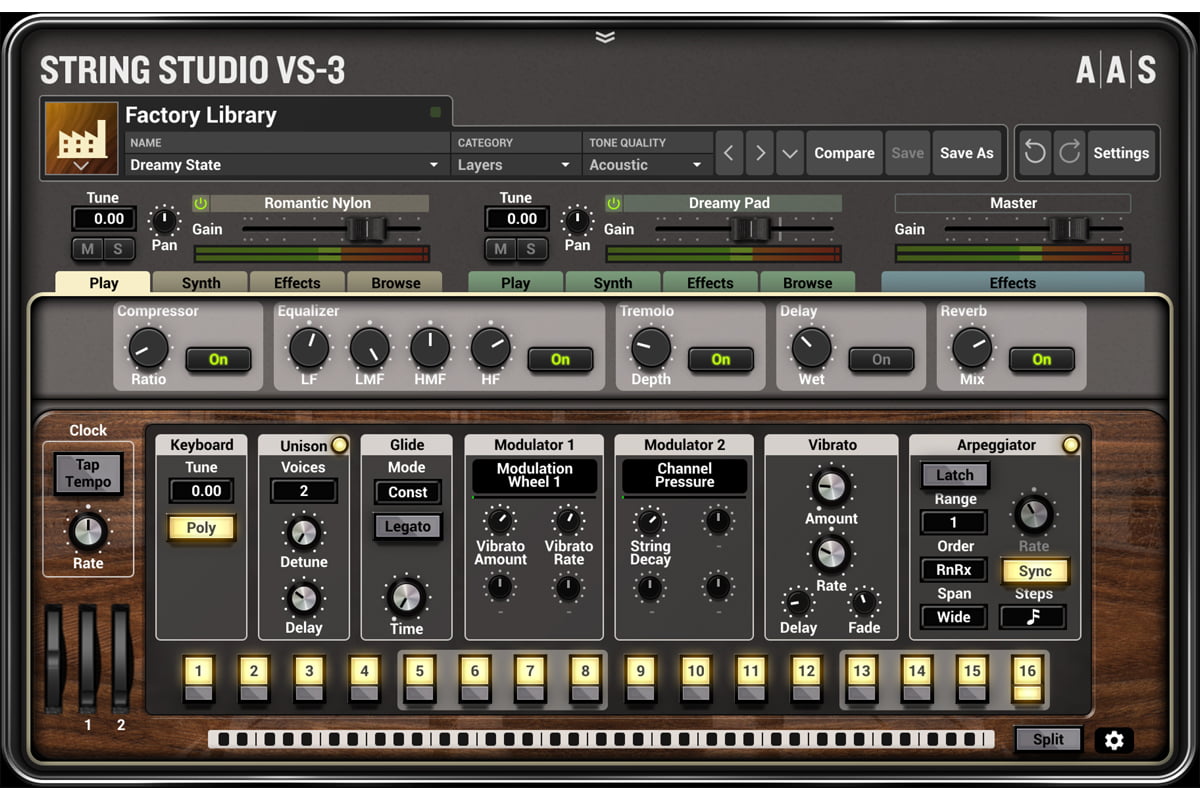Click the Unison Detune knob

[303, 532]
